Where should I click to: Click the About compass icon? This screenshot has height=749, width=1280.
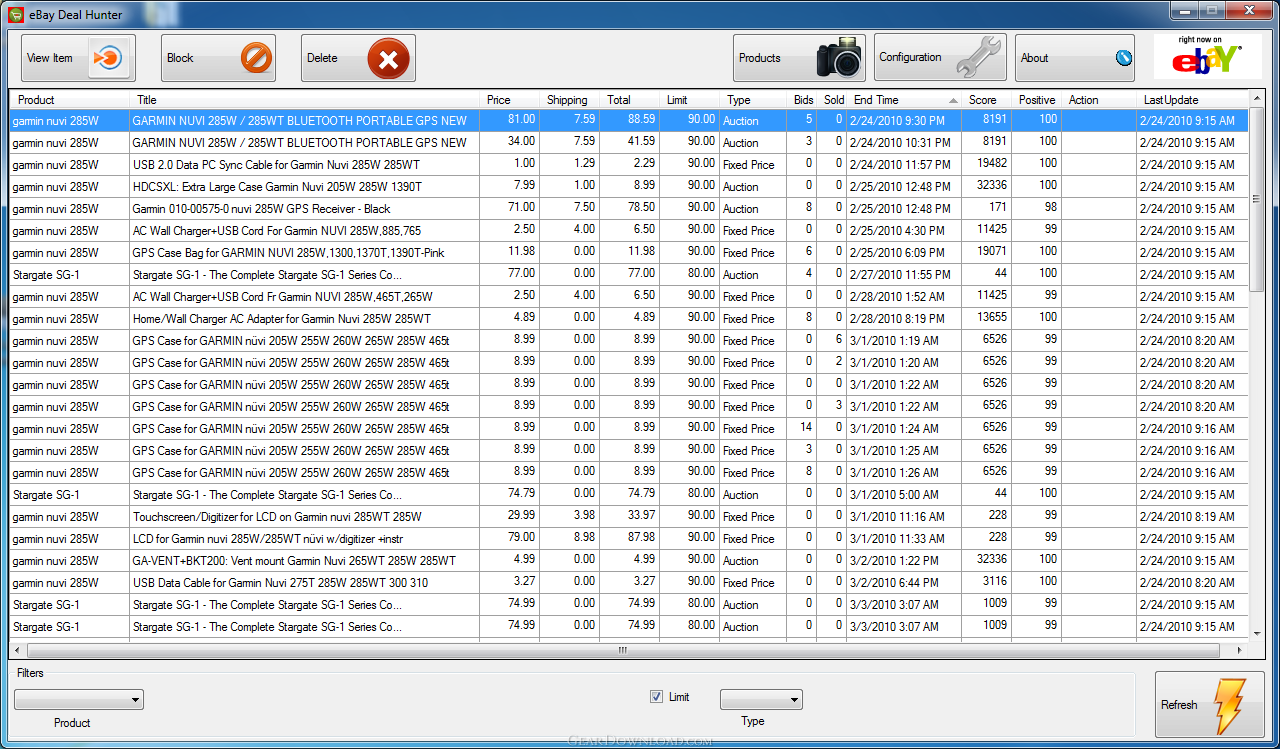pyautogui.click(x=1124, y=58)
